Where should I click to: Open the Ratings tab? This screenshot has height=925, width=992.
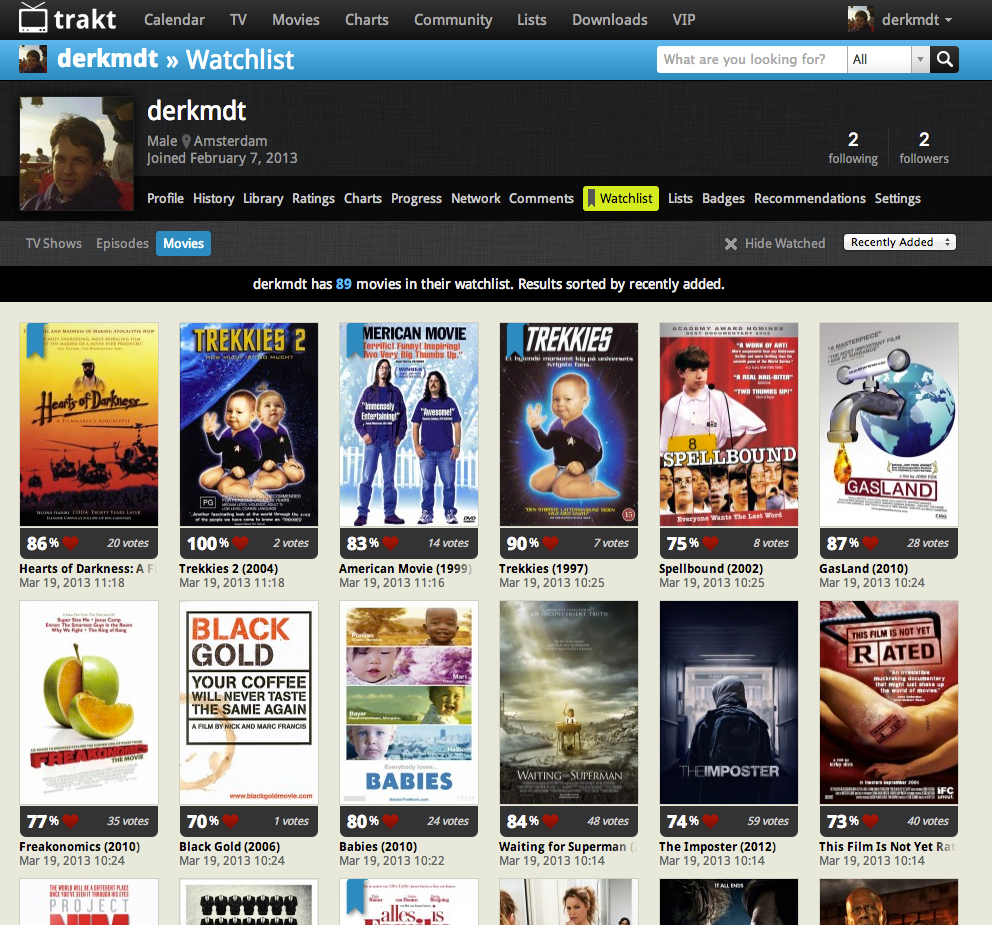(313, 199)
